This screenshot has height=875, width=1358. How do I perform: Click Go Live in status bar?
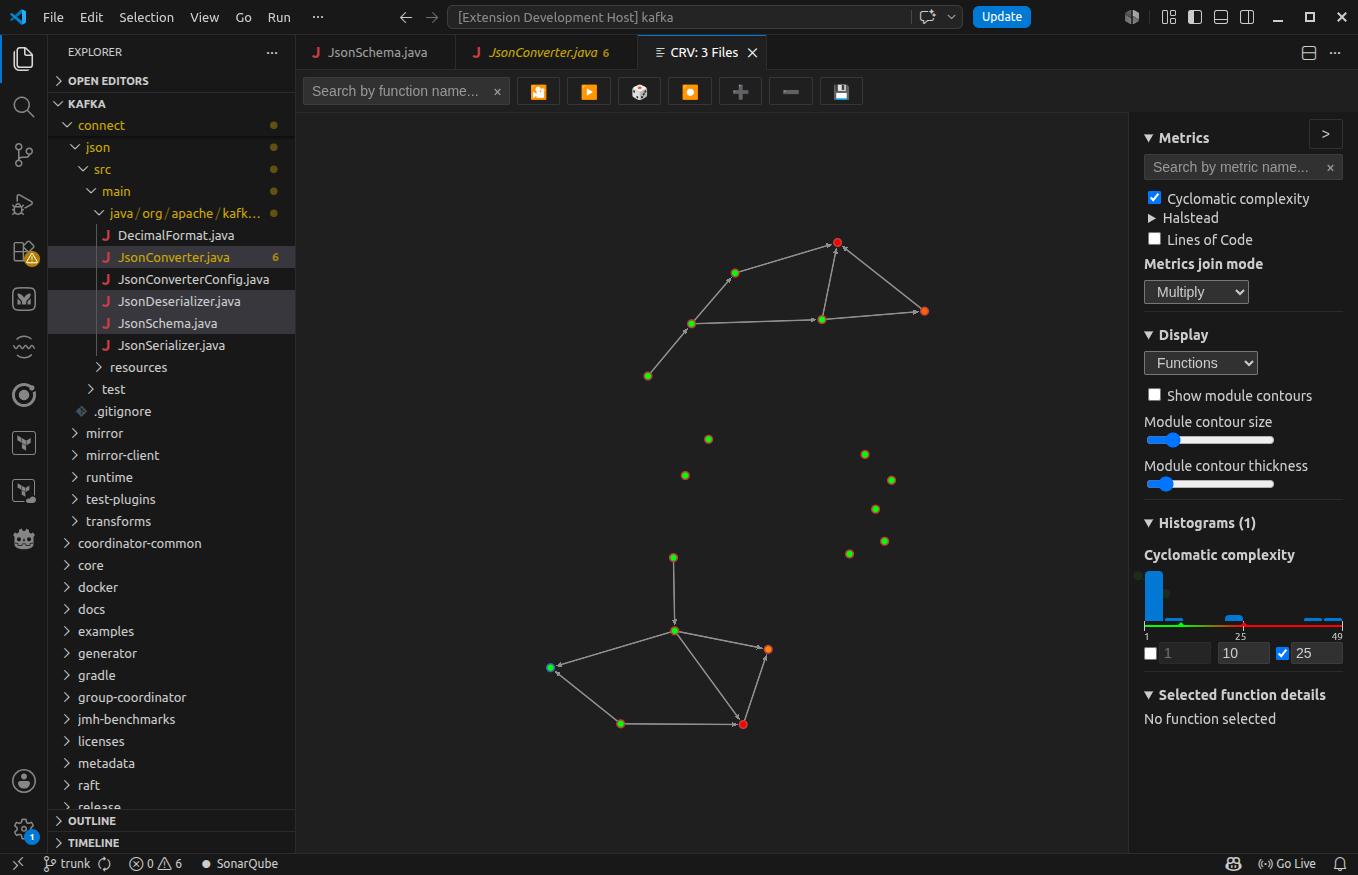tap(1286, 864)
